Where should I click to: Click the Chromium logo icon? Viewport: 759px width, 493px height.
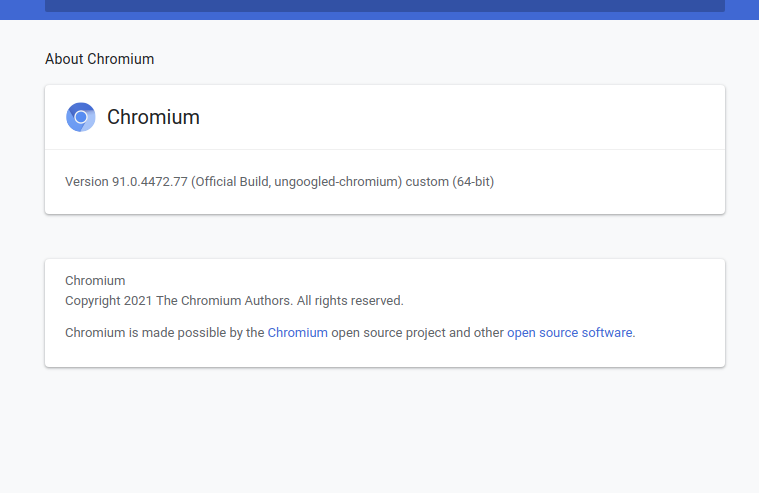80,117
